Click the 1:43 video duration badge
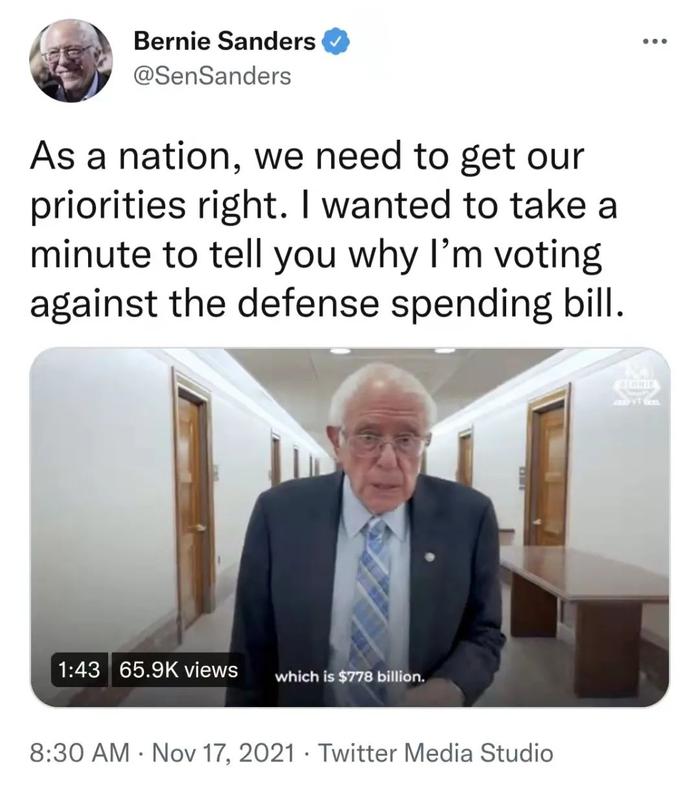The height and width of the screenshot is (794, 700). click(79, 670)
